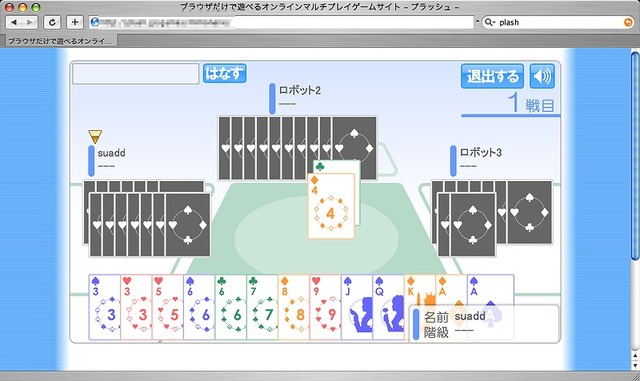Image resolution: width=640 pixels, height=381 pixels.
Task: Click the はなす (talk) button
Action: point(224,74)
